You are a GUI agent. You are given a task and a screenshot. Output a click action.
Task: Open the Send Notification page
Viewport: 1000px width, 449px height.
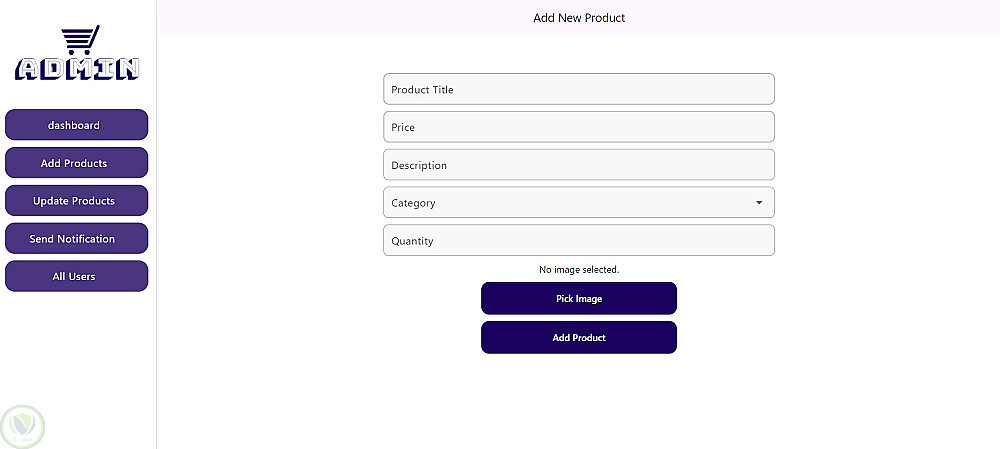[76, 239]
